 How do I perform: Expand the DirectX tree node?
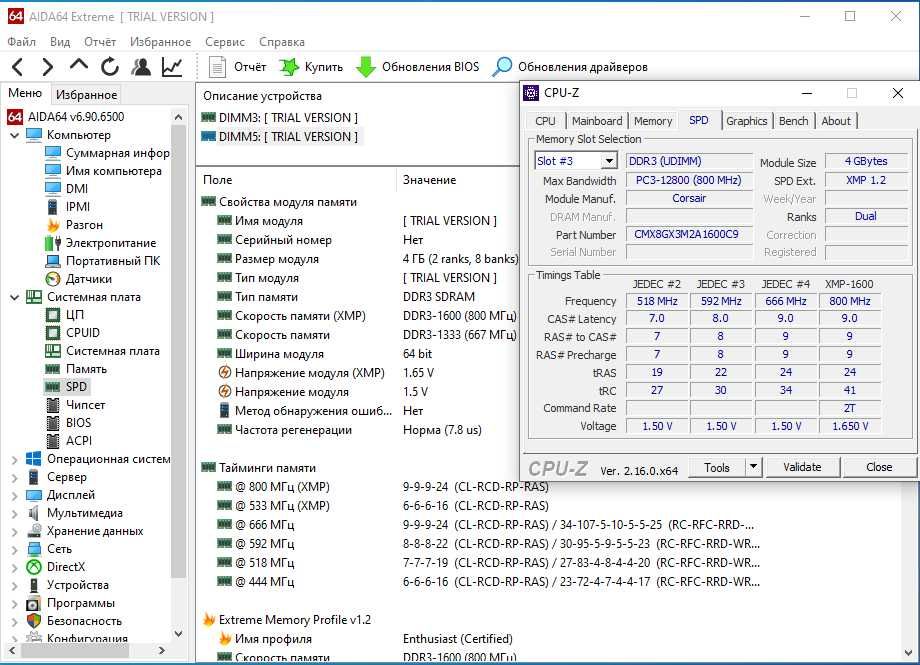click(x=15, y=568)
